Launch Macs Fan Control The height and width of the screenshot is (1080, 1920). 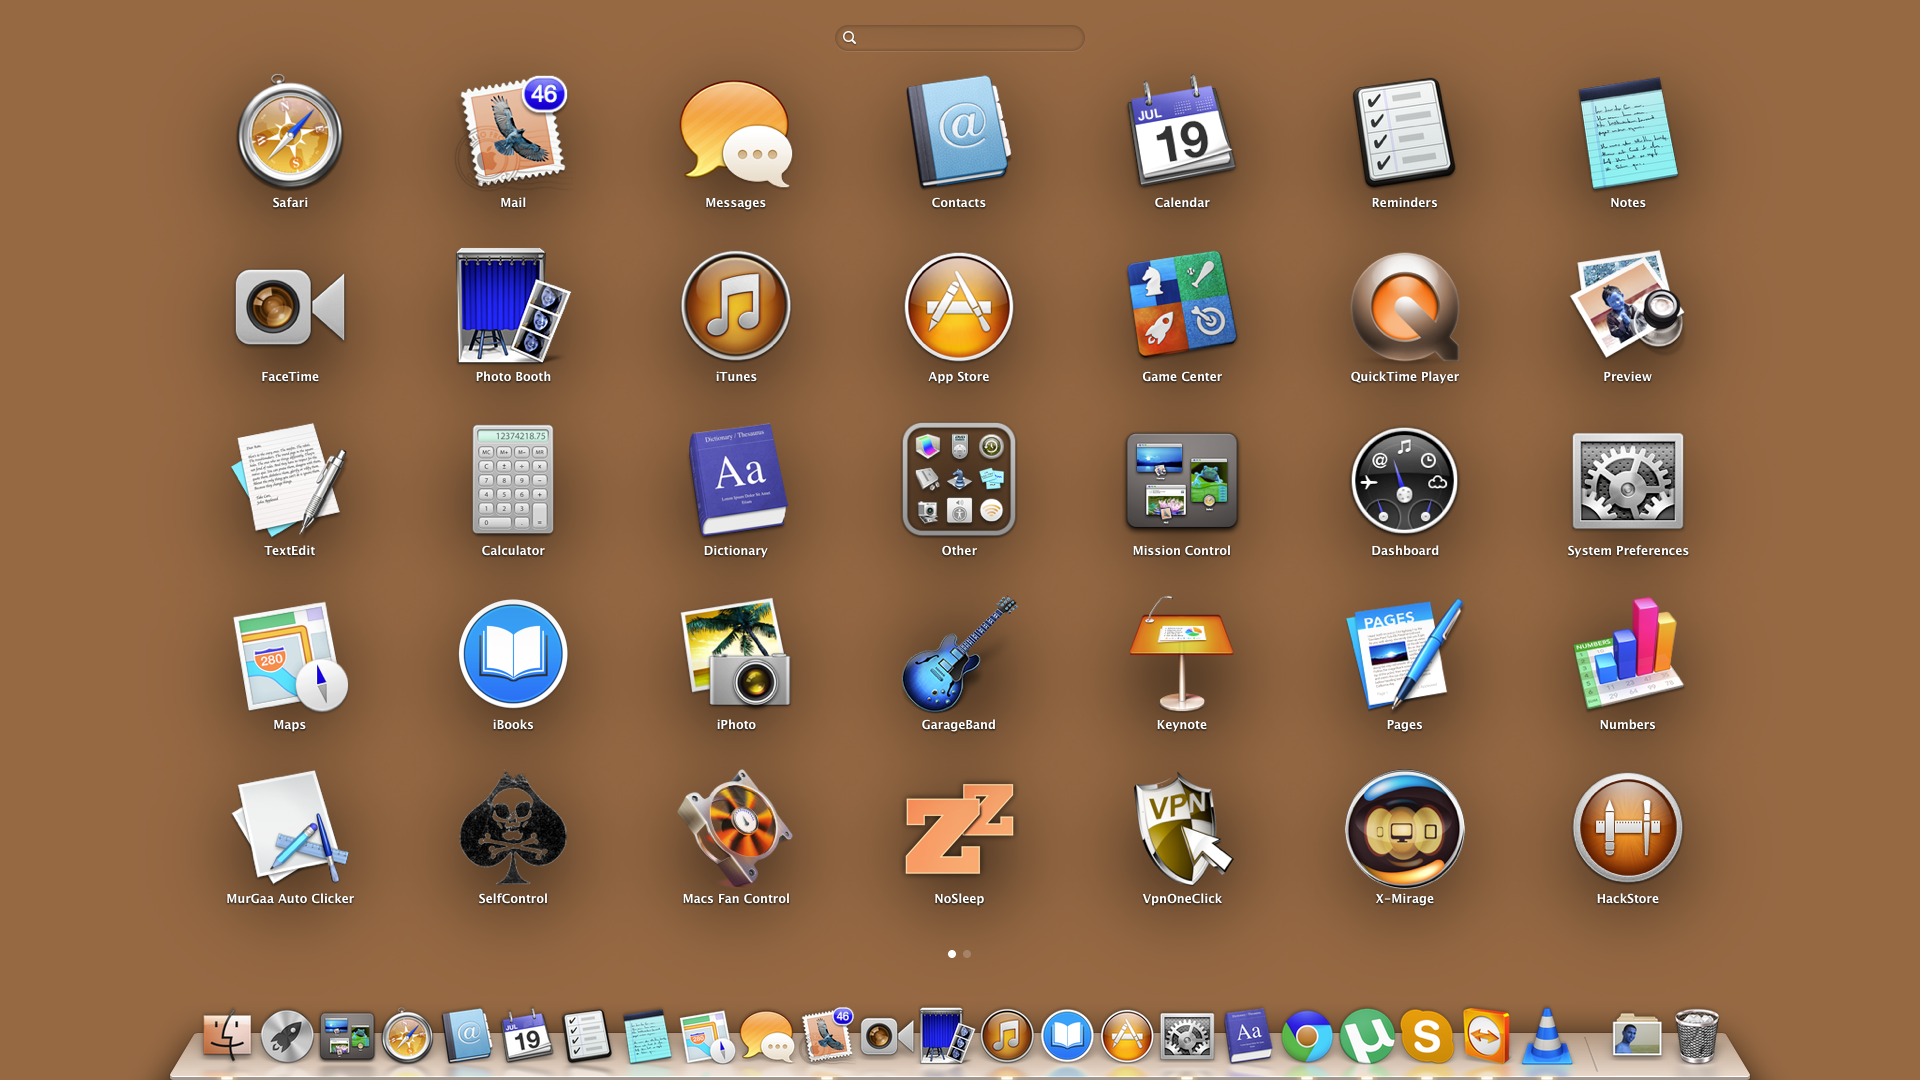coord(735,829)
